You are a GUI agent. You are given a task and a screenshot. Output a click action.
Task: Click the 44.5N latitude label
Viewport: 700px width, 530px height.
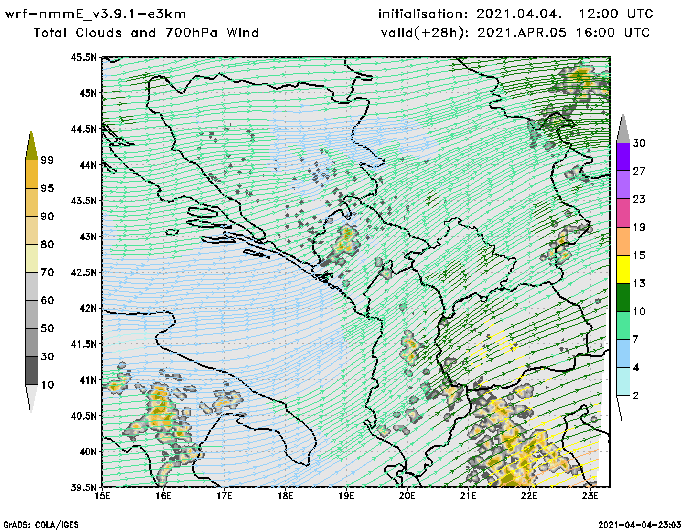point(83,129)
